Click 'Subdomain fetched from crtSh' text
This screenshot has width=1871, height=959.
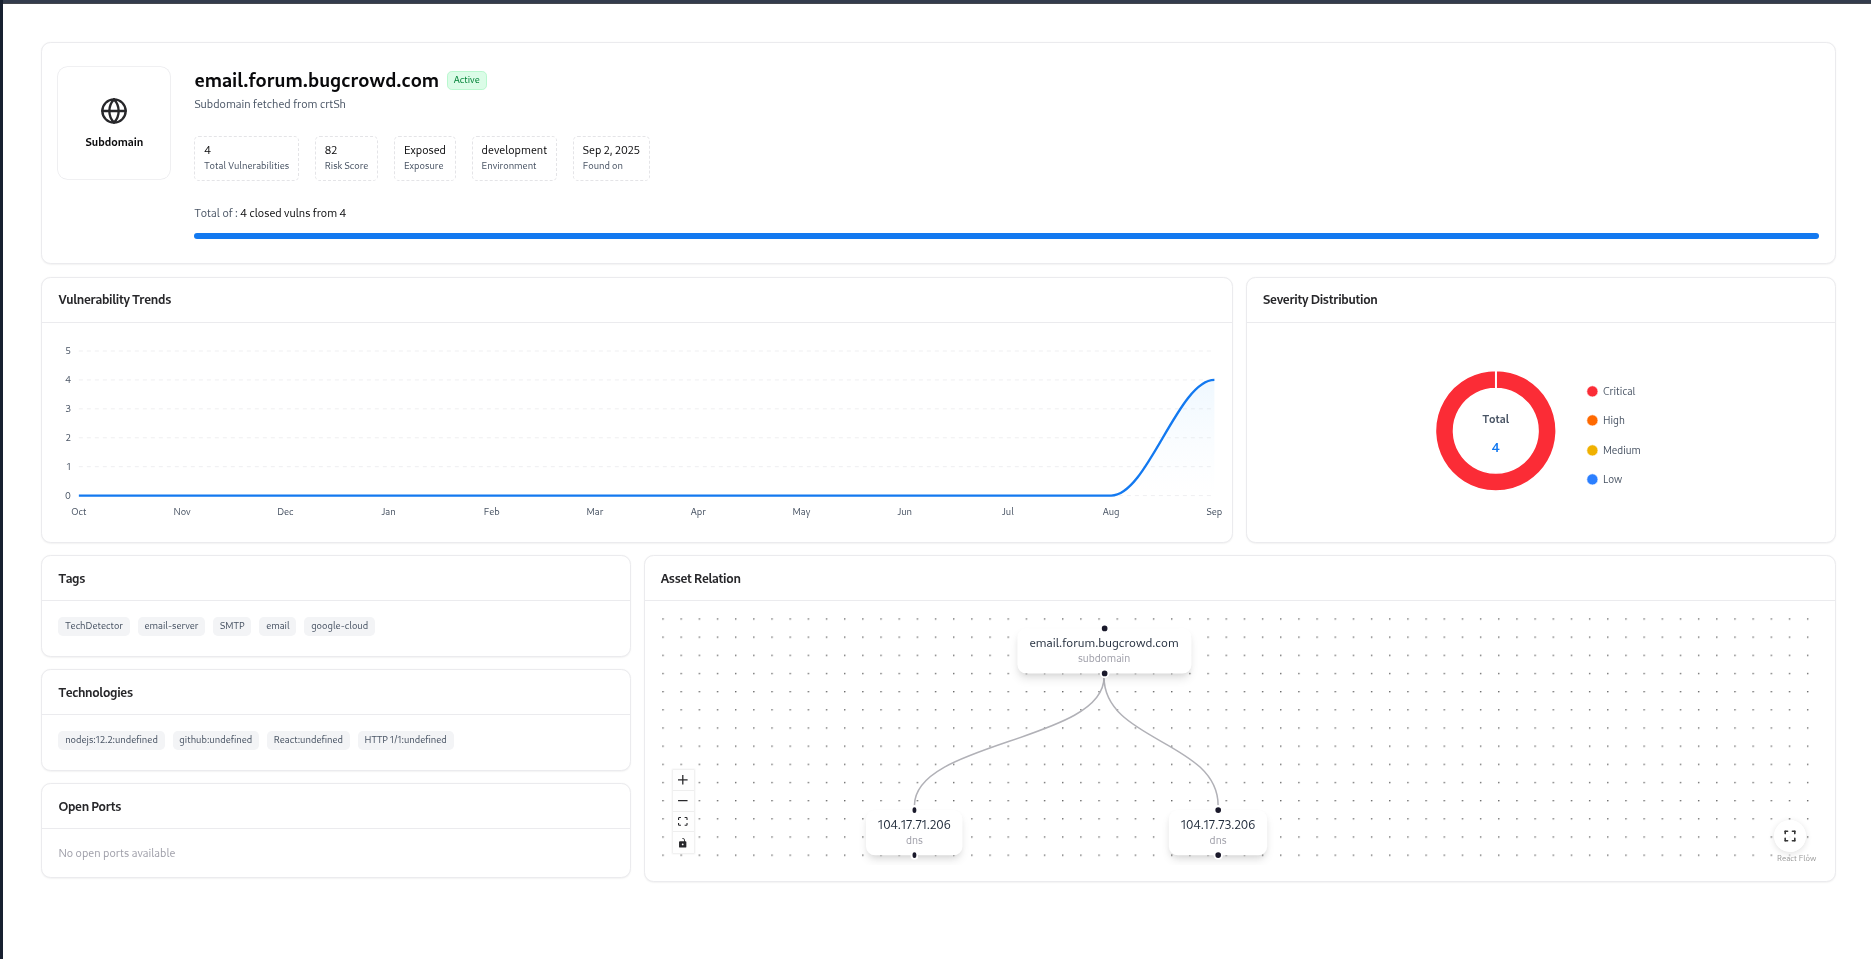click(x=270, y=104)
